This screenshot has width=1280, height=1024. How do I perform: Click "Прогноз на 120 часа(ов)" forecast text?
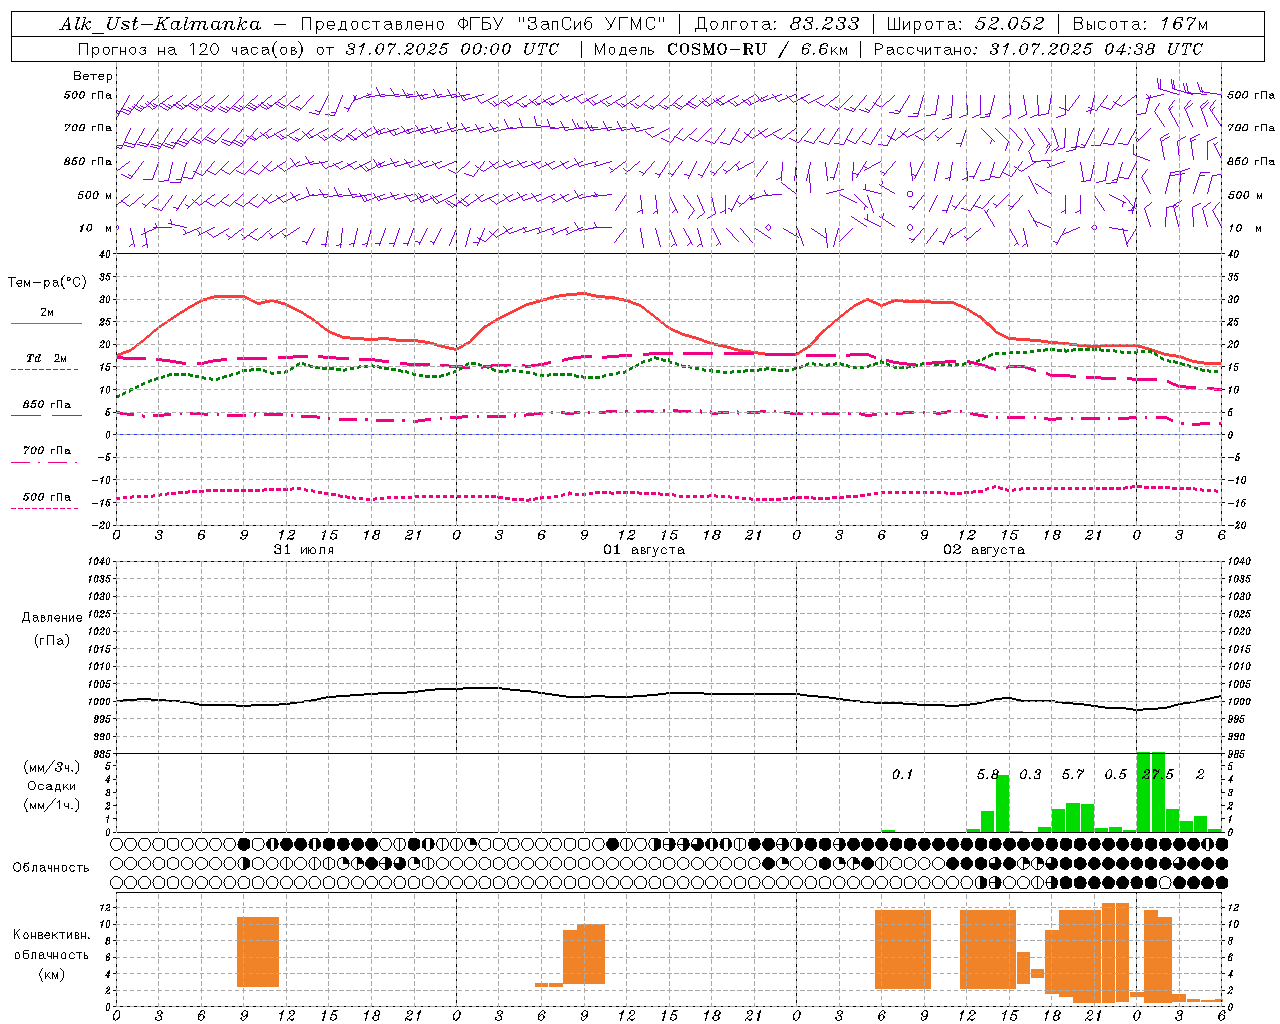coord(191,49)
